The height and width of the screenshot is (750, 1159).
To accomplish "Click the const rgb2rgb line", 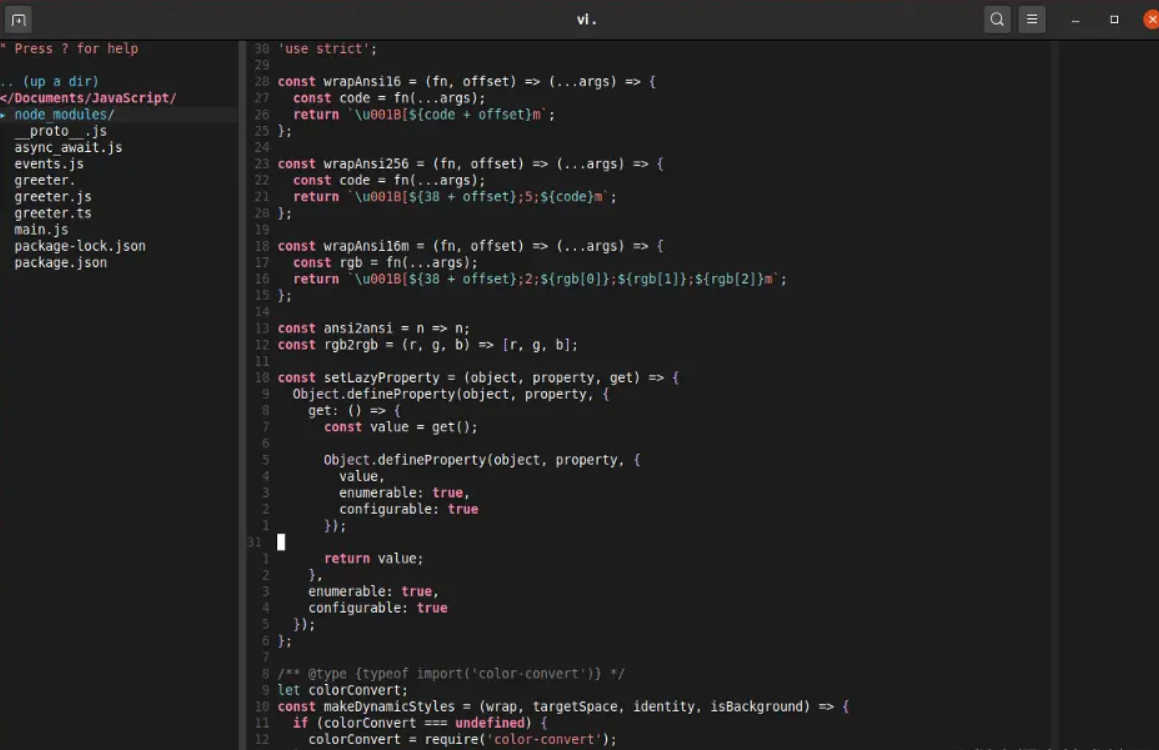I will tap(427, 344).
